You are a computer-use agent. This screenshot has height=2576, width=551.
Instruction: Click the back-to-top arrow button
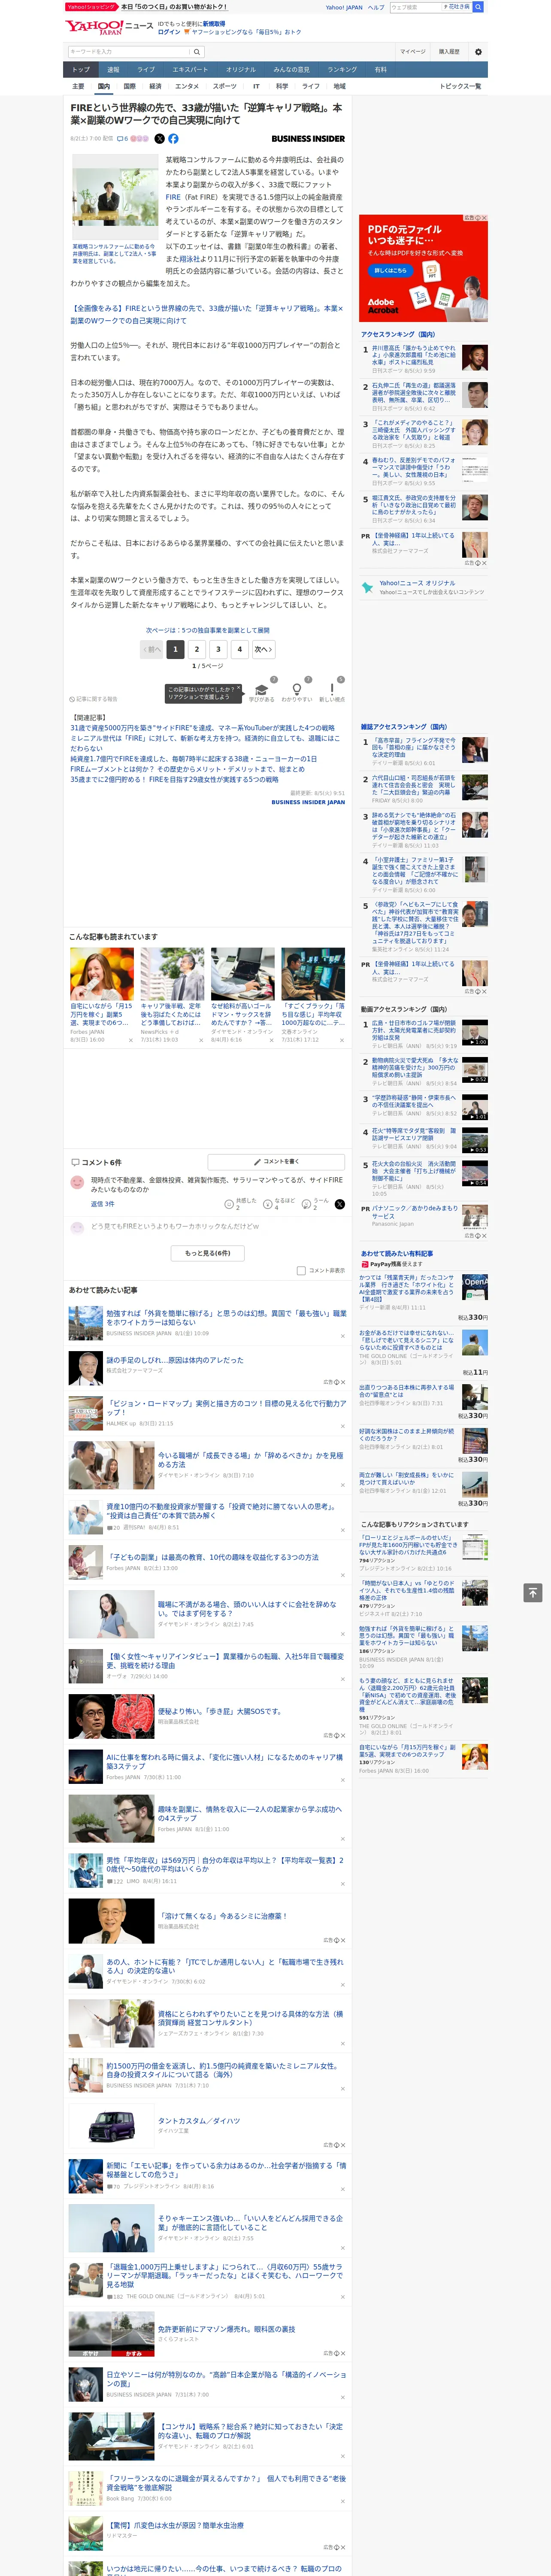click(533, 1592)
